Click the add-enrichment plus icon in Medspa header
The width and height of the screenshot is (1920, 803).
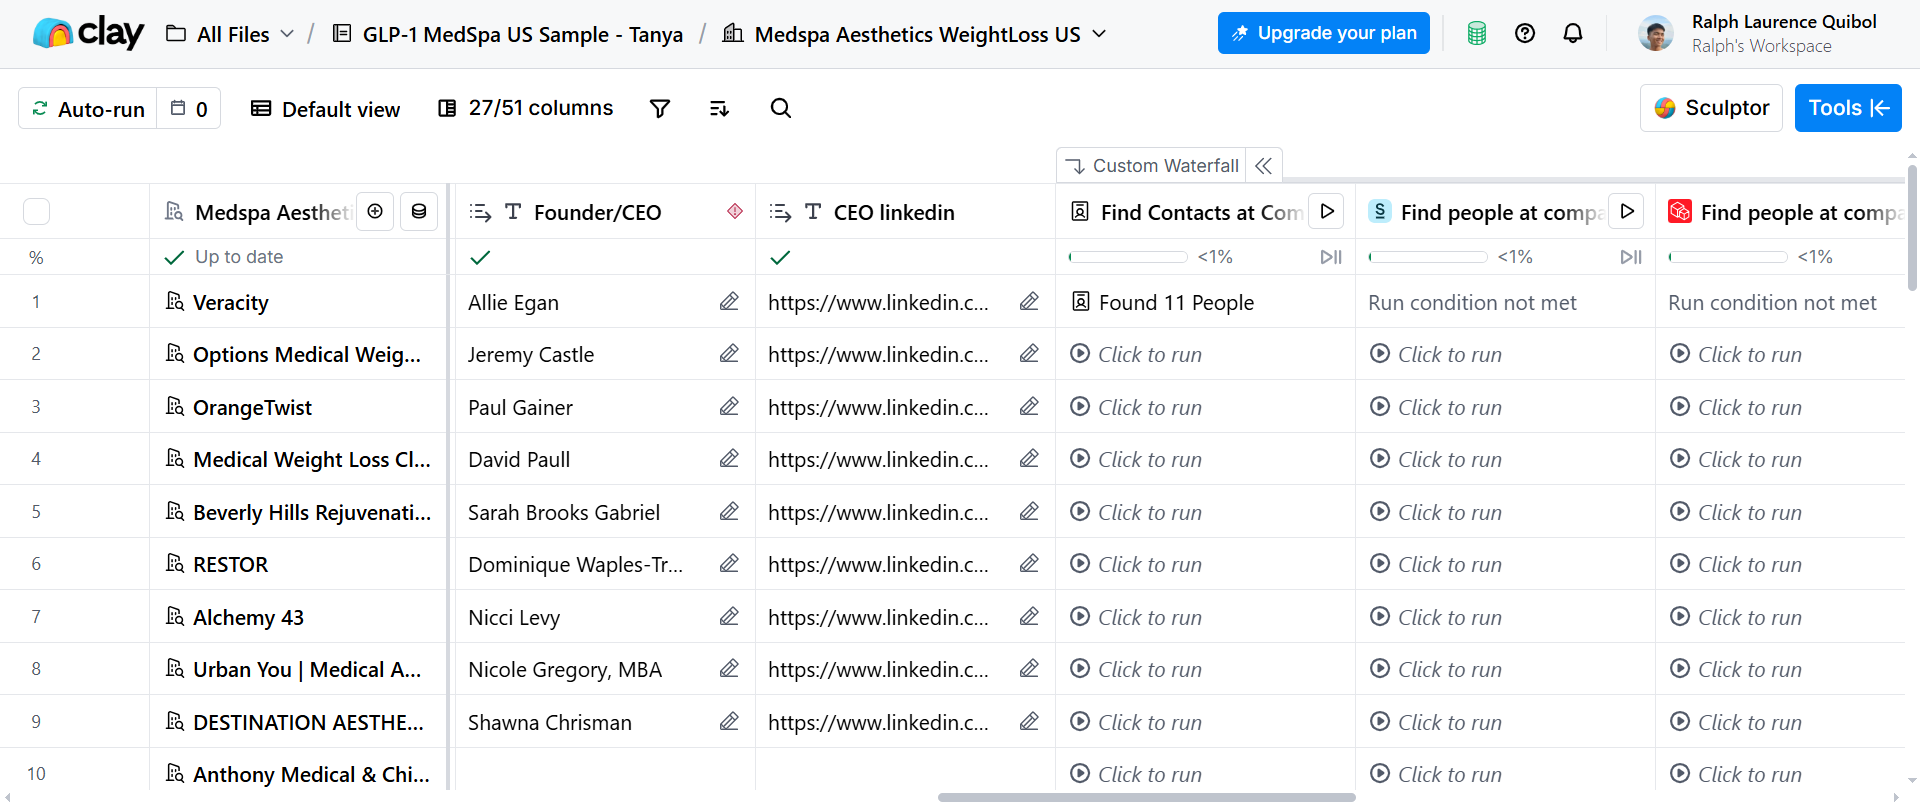coord(375,211)
